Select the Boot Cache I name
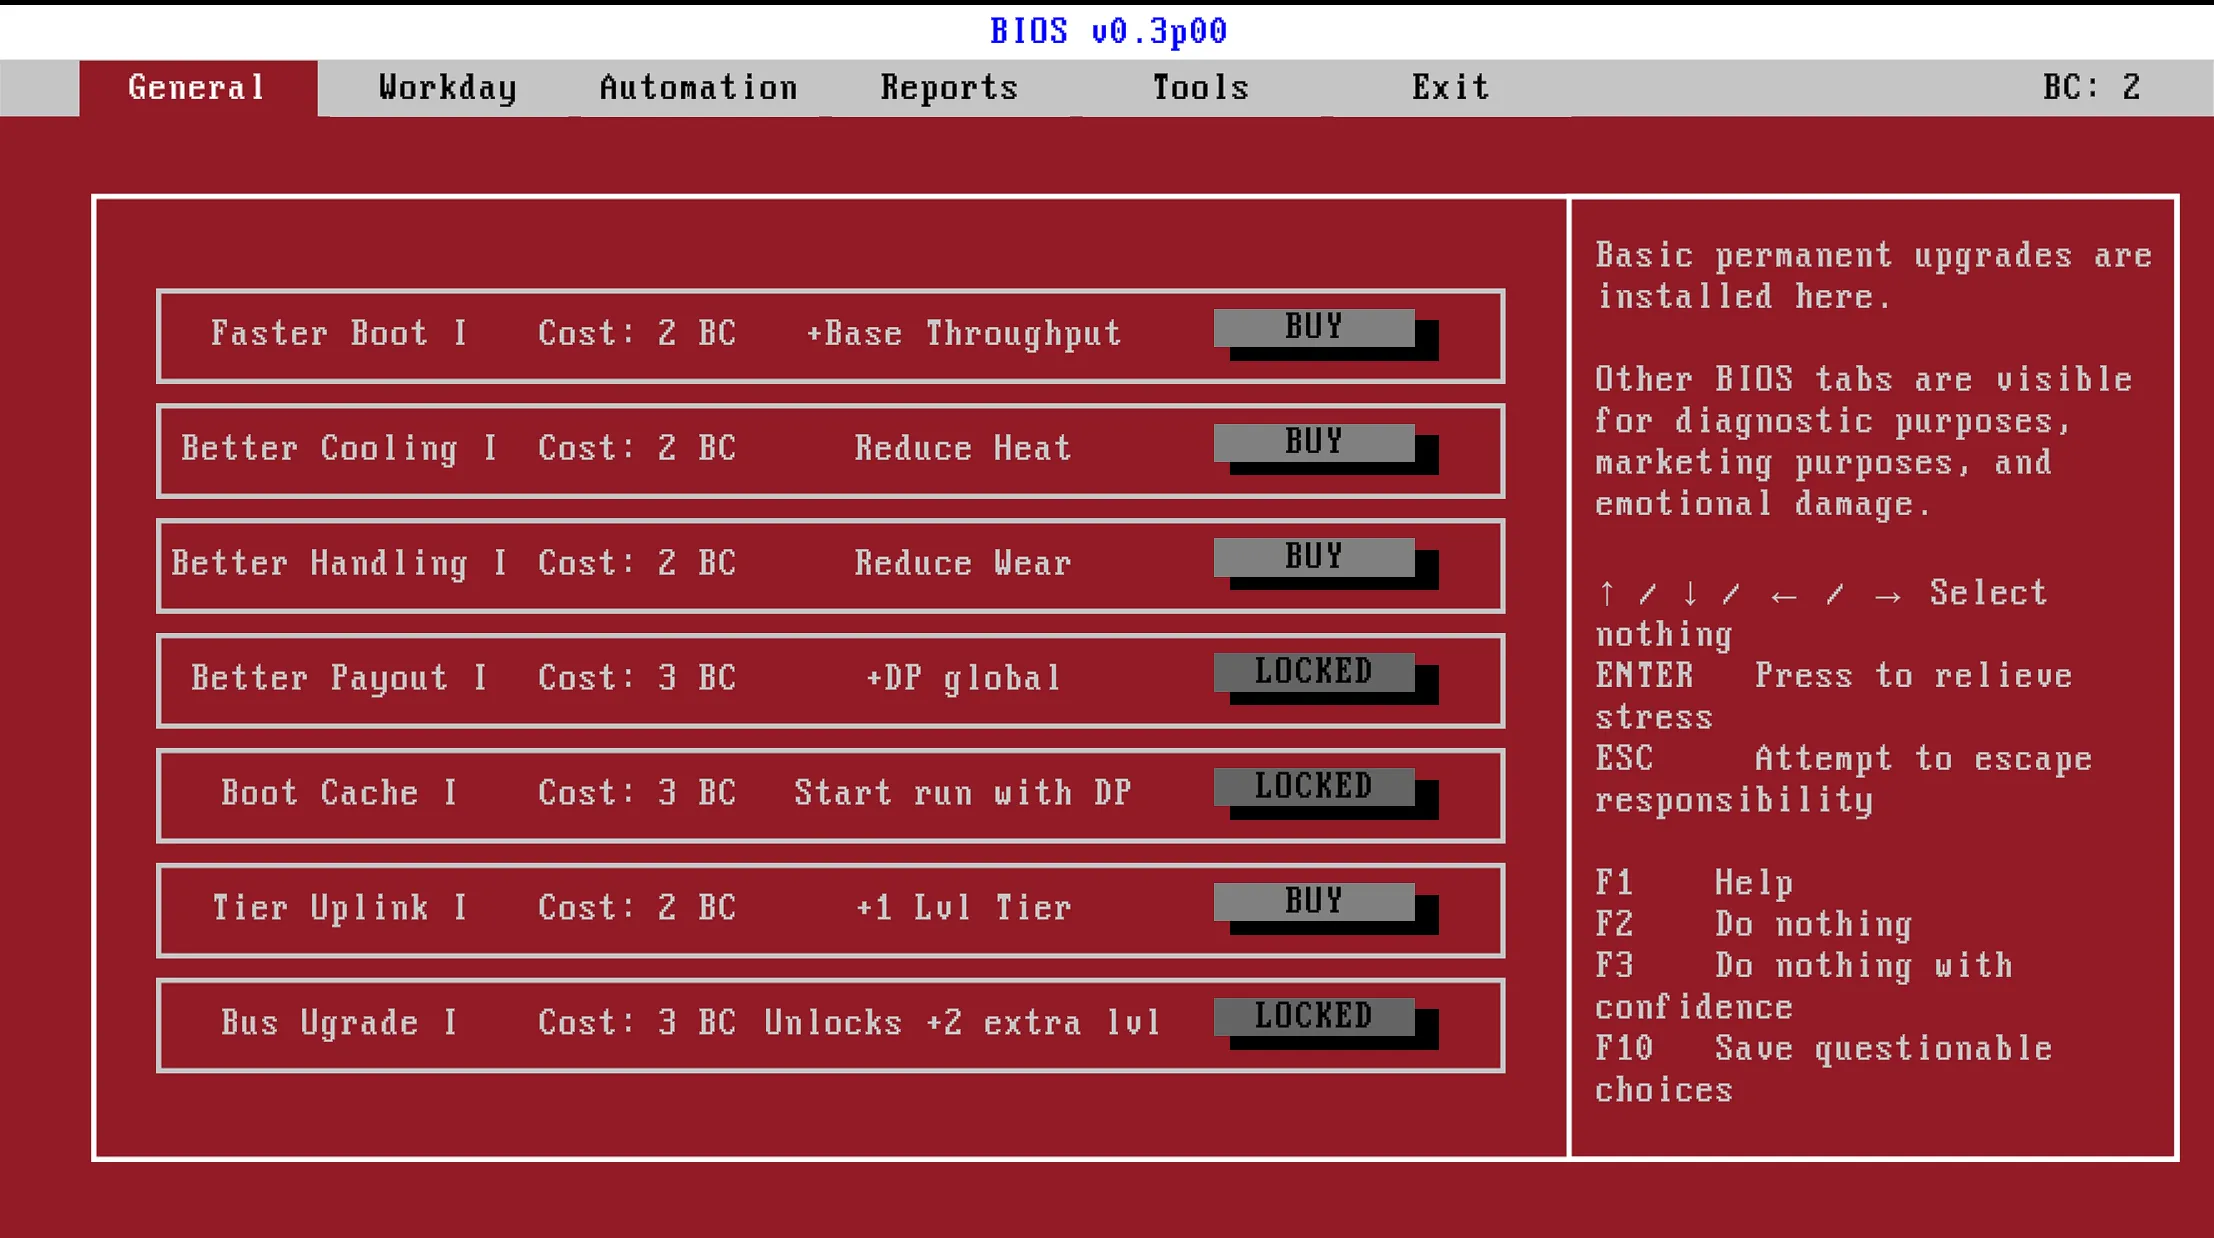Screen dimensions: 2214x1238 [x=340, y=794]
